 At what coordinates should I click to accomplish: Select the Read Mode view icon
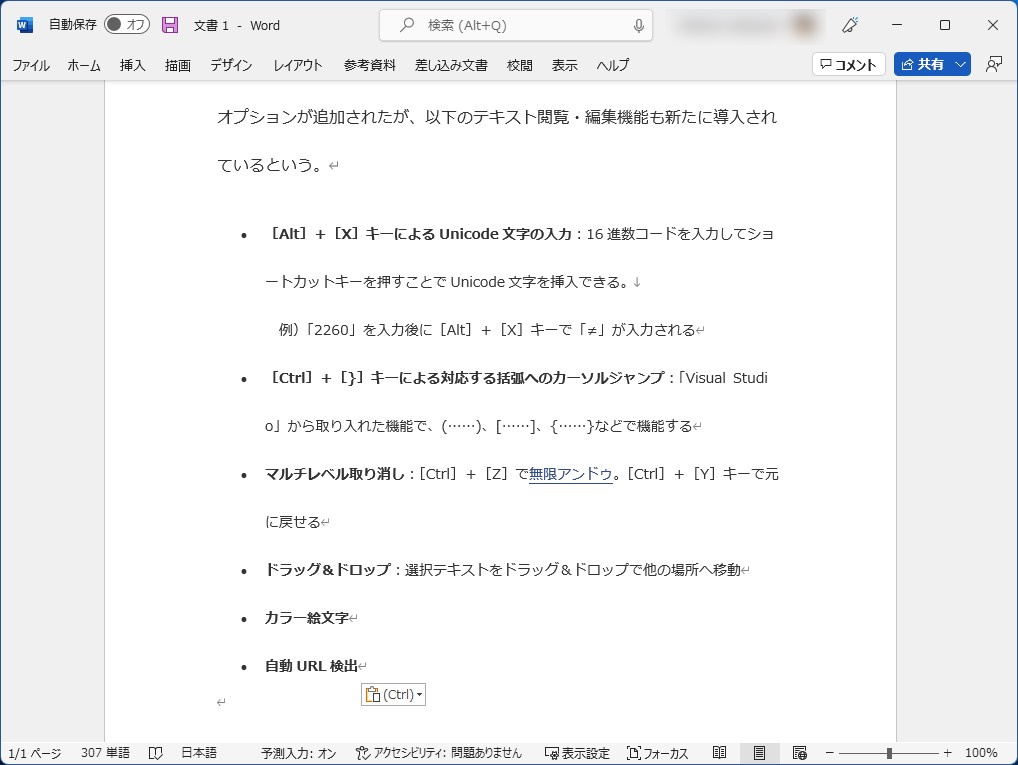721,753
